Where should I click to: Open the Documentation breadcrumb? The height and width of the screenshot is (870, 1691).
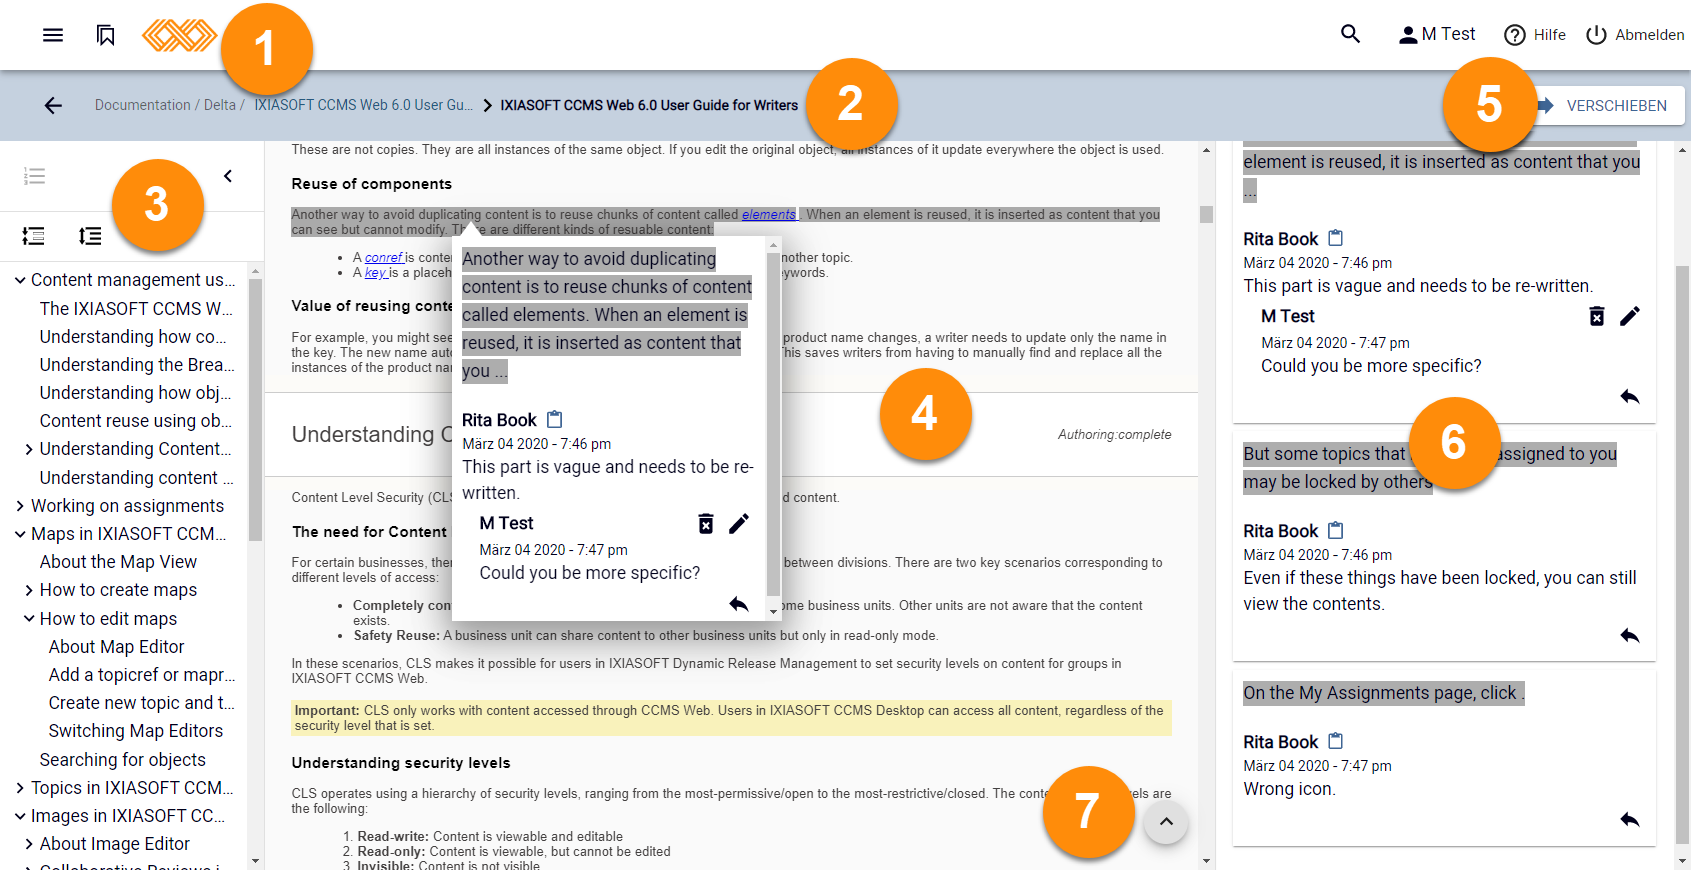pos(142,105)
